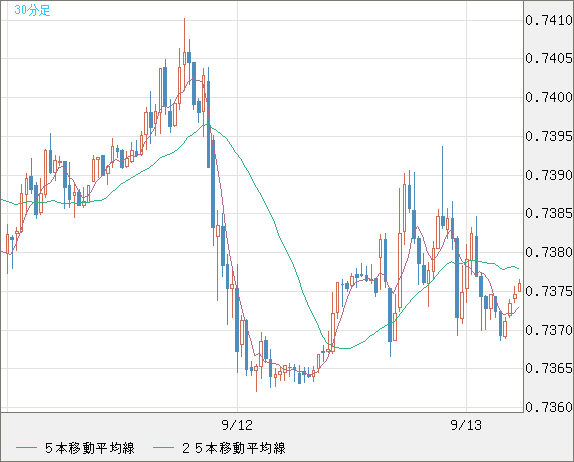Click the 0.7375 price axis label
The height and width of the screenshot is (462, 574).
(549, 291)
